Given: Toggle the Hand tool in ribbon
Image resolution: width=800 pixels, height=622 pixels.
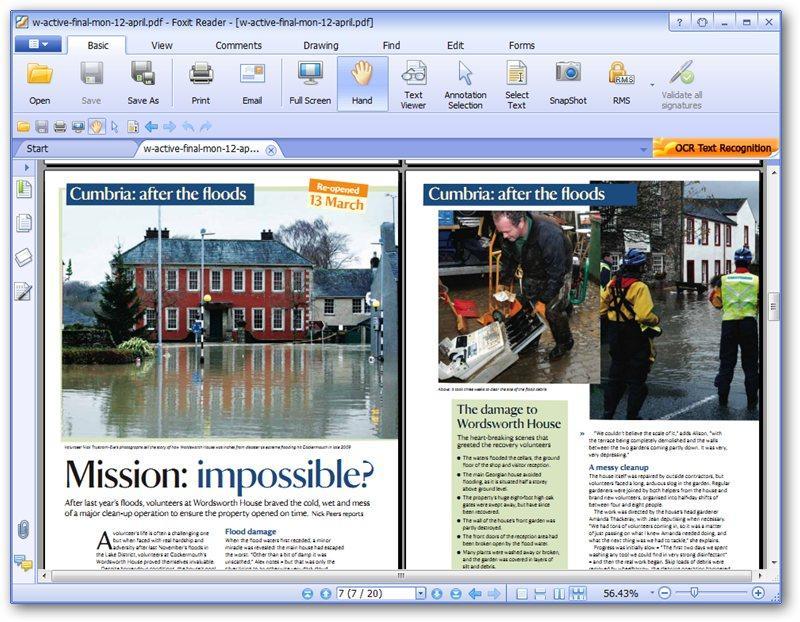Looking at the screenshot, I should (362, 83).
